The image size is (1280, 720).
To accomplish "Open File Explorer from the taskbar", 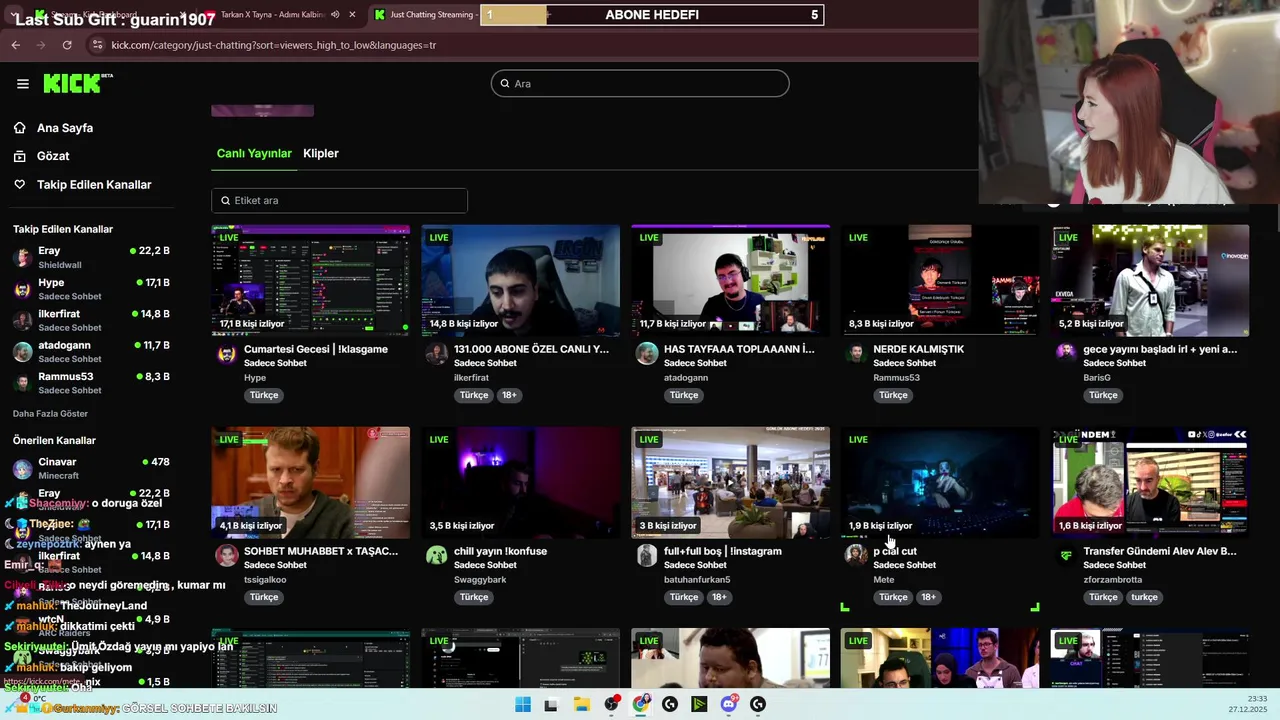I will coord(582,705).
